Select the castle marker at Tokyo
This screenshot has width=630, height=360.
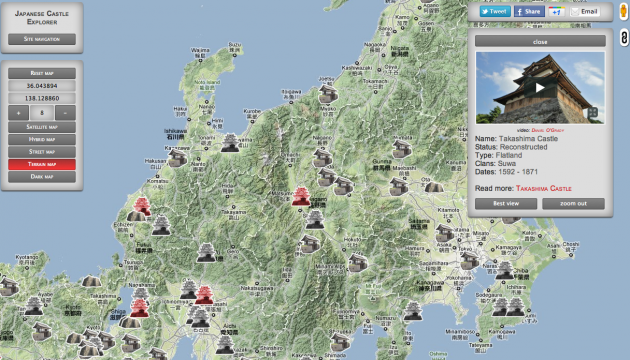pyautogui.click(x=469, y=260)
